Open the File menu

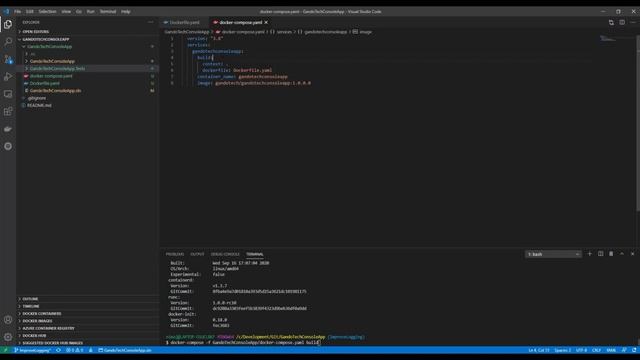pyautogui.click(x=18, y=11)
